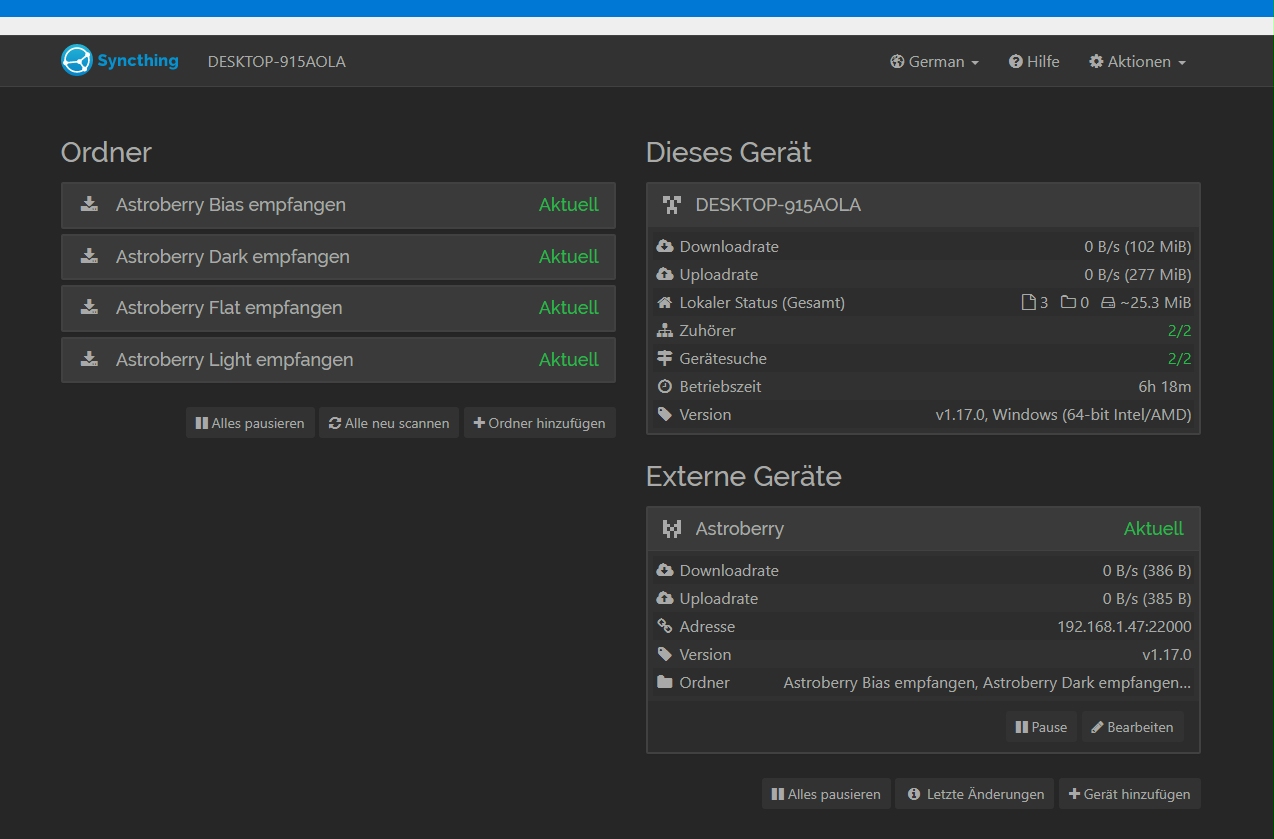Click the Astroberry device identicon
The width and height of the screenshot is (1274, 839).
pos(672,529)
